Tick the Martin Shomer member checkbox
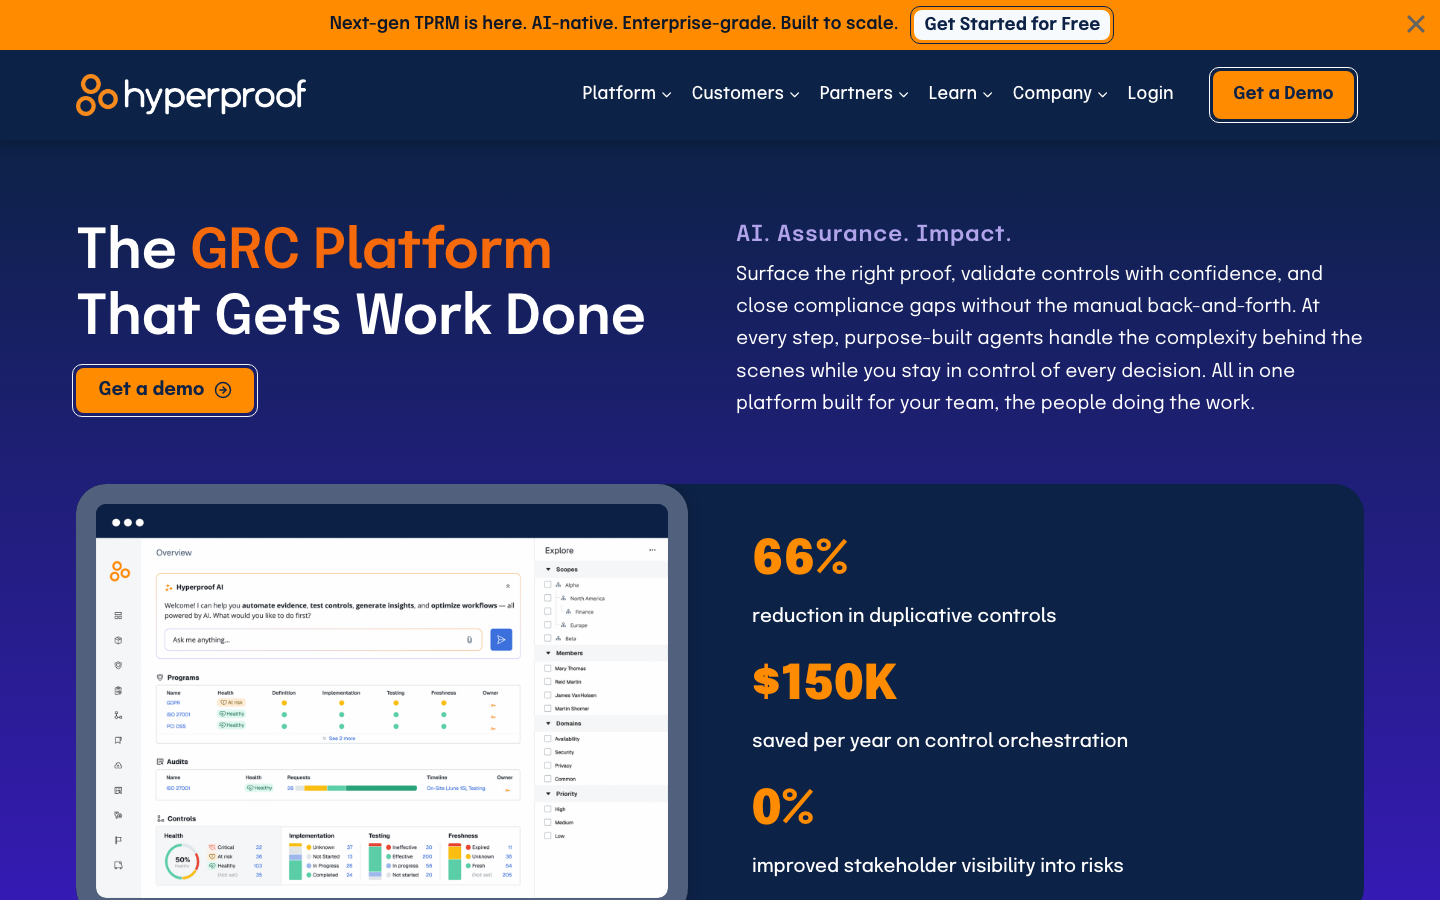1440x900 pixels. pos(547,708)
